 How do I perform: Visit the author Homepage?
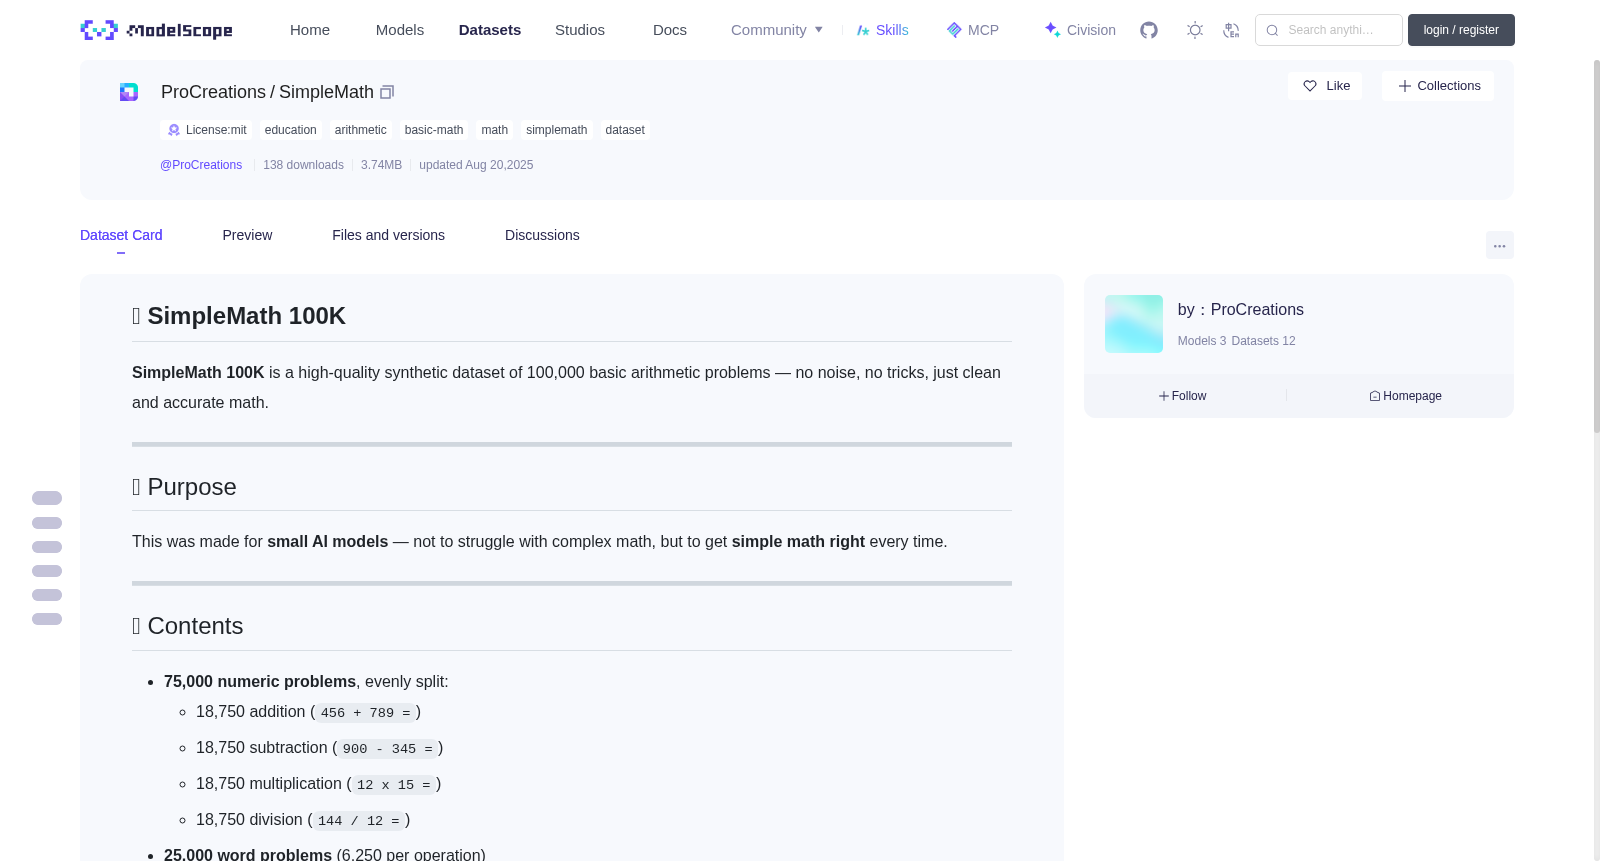pyautogui.click(x=1406, y=396)
